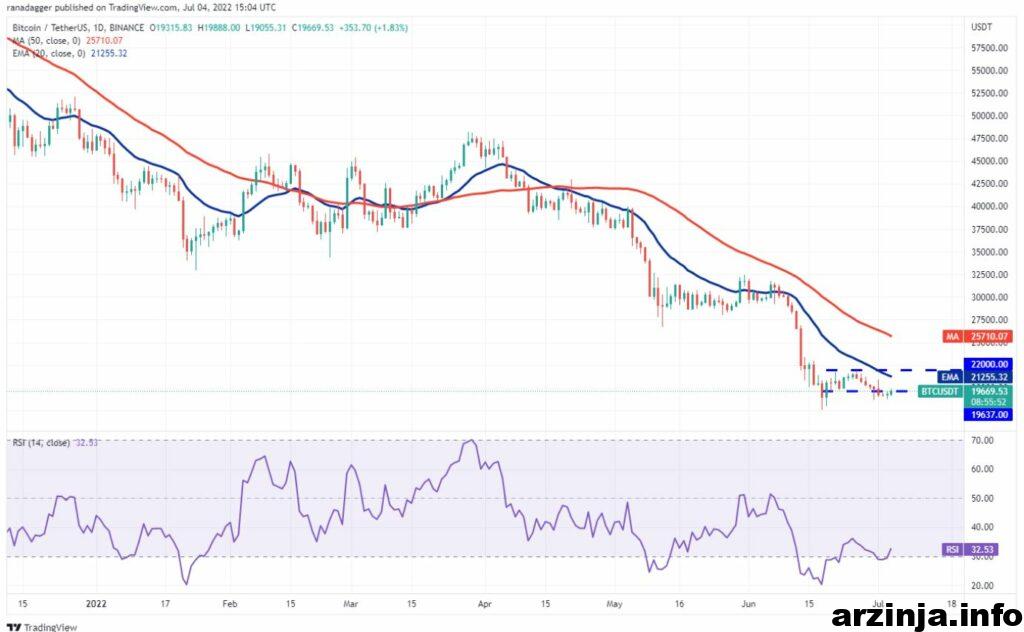Select the red MA price tag 25710.07
This screenshot has height=632, width=1024.
tap(978, 337)
